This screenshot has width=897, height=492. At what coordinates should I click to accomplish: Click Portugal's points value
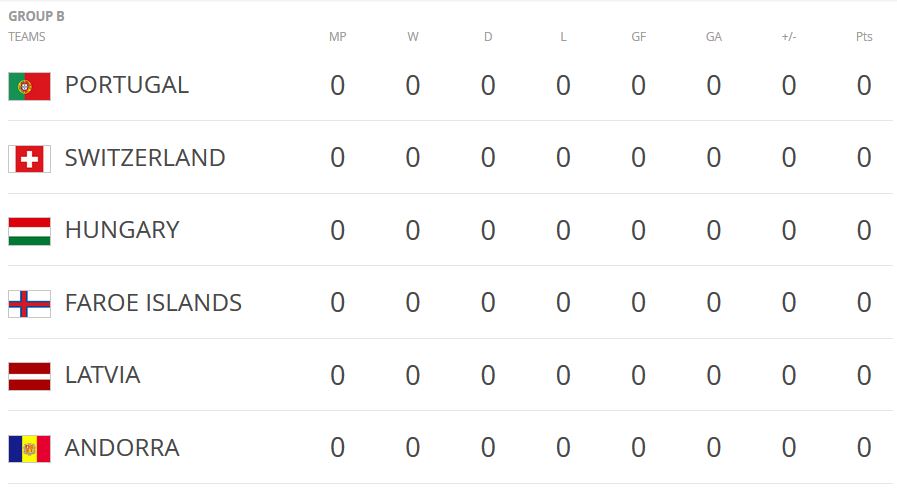pyautogui.click(x=864, y=86)
